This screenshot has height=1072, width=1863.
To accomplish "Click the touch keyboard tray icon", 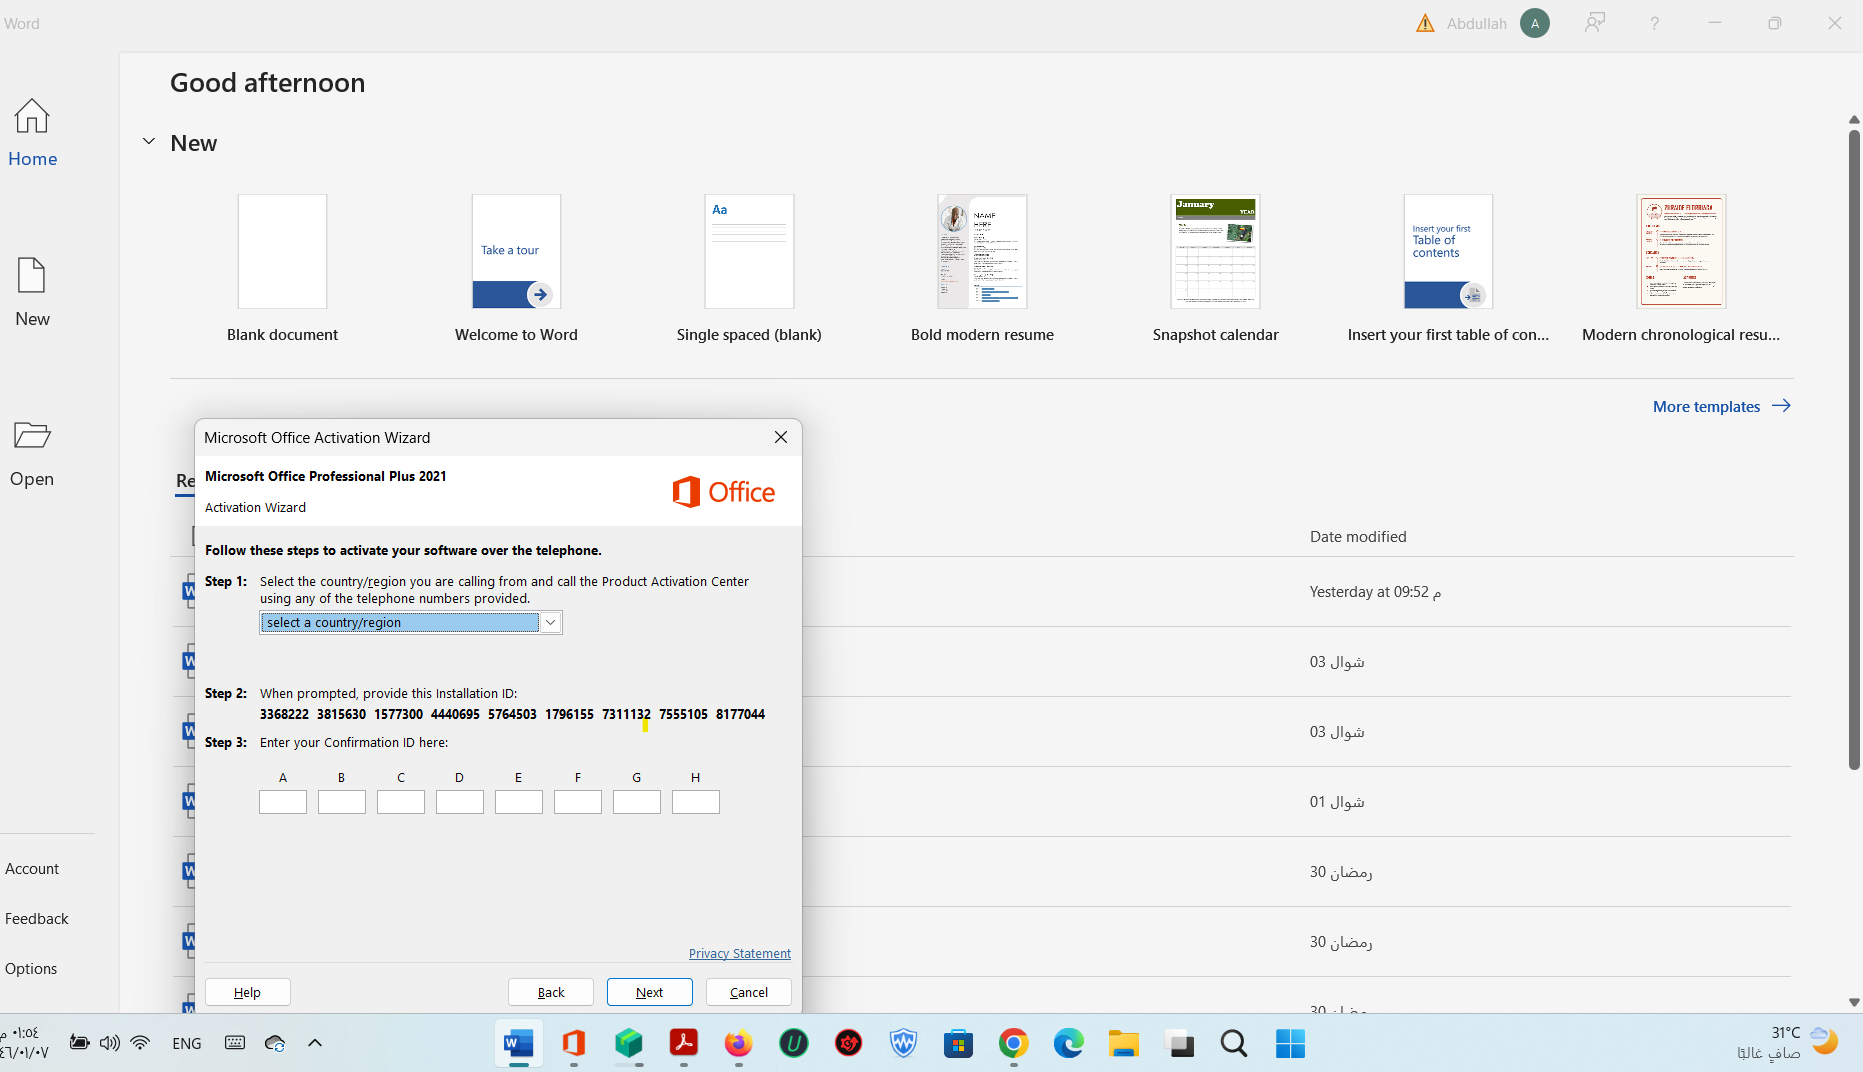I will coord(235,1043).
